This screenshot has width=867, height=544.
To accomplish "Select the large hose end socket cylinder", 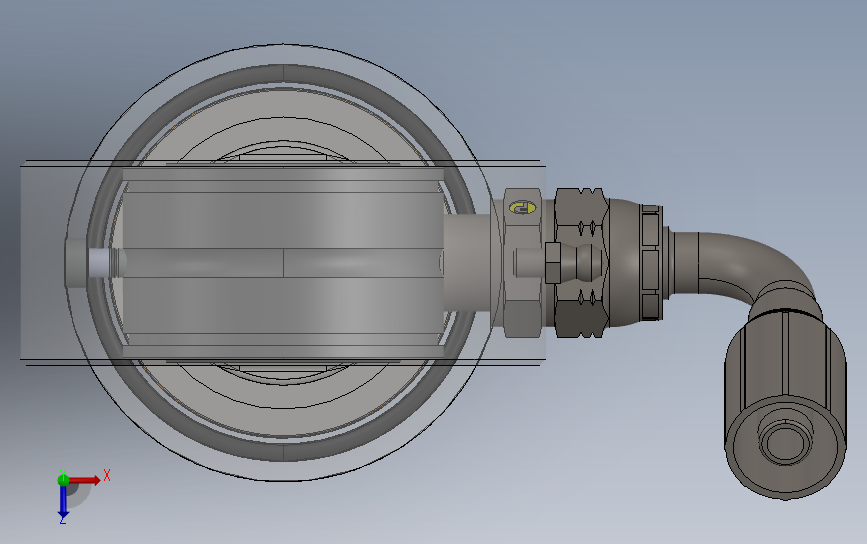I will coord(785,404).
